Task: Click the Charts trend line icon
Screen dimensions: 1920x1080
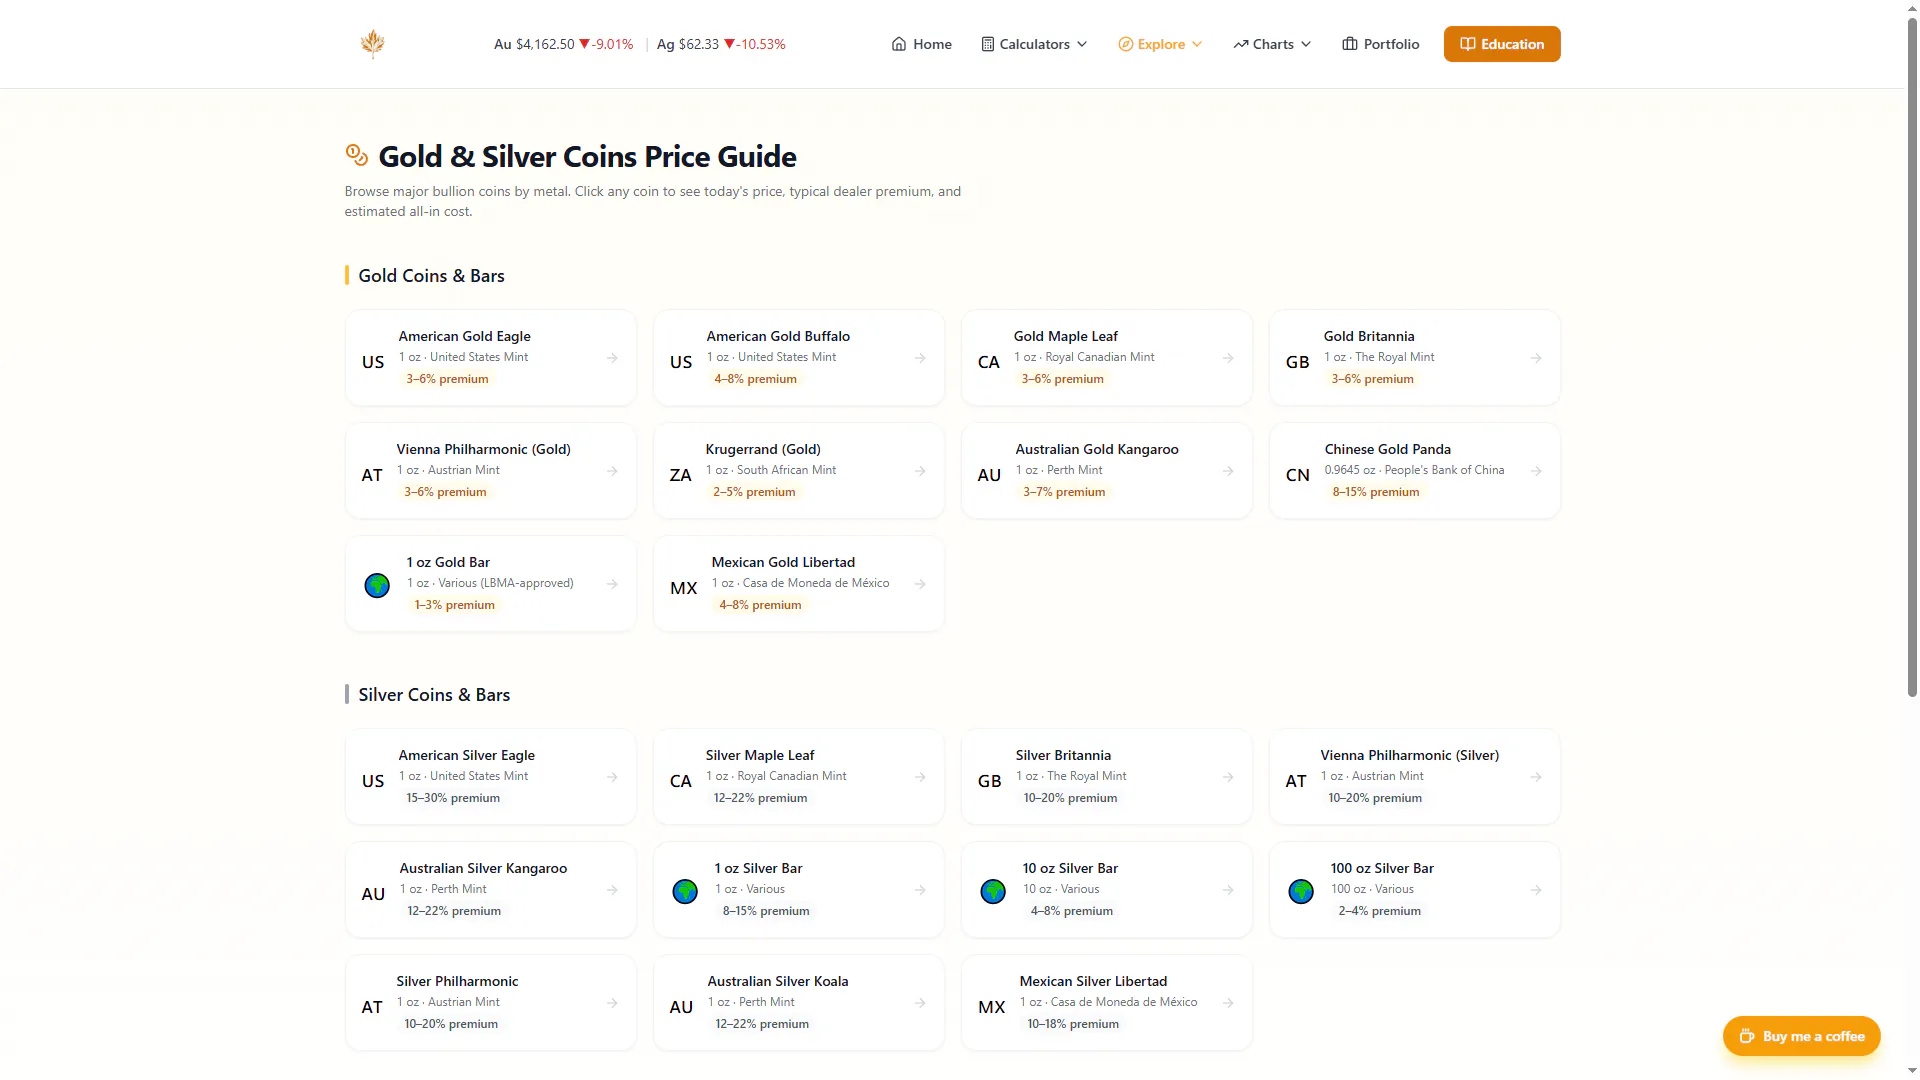Action: coord(1241,44)
